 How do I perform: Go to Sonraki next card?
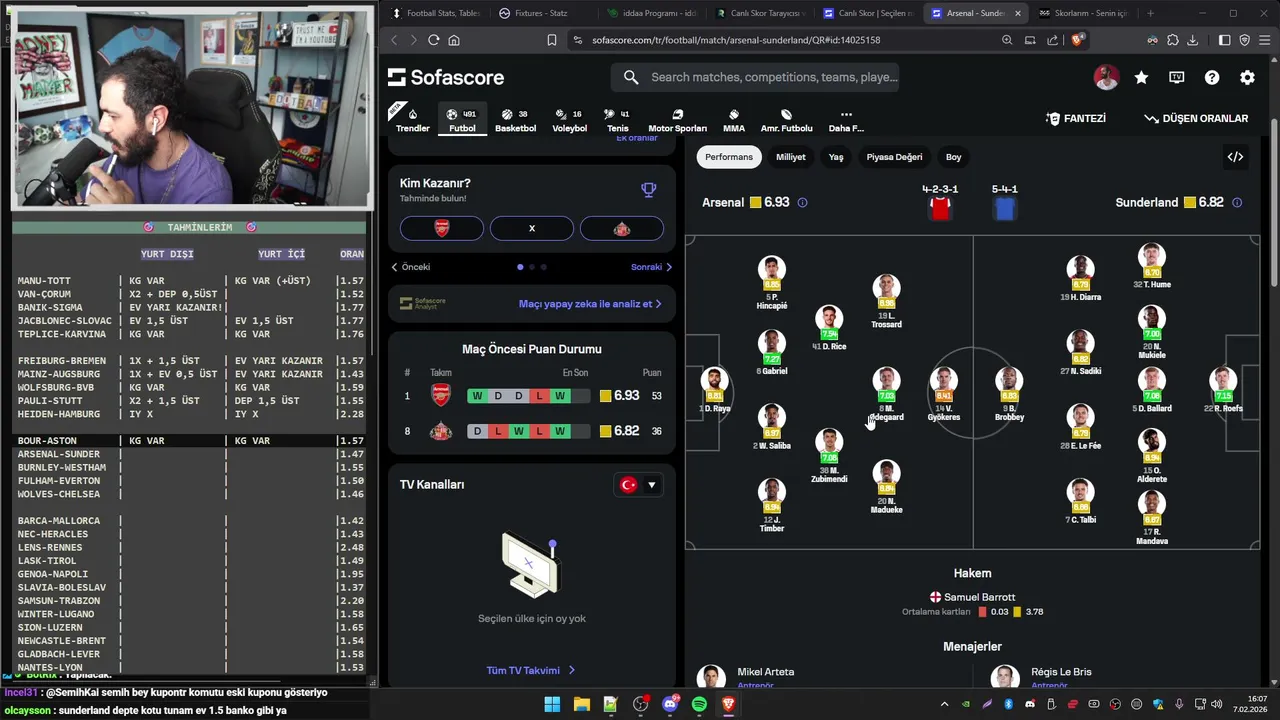coord(652,267)
